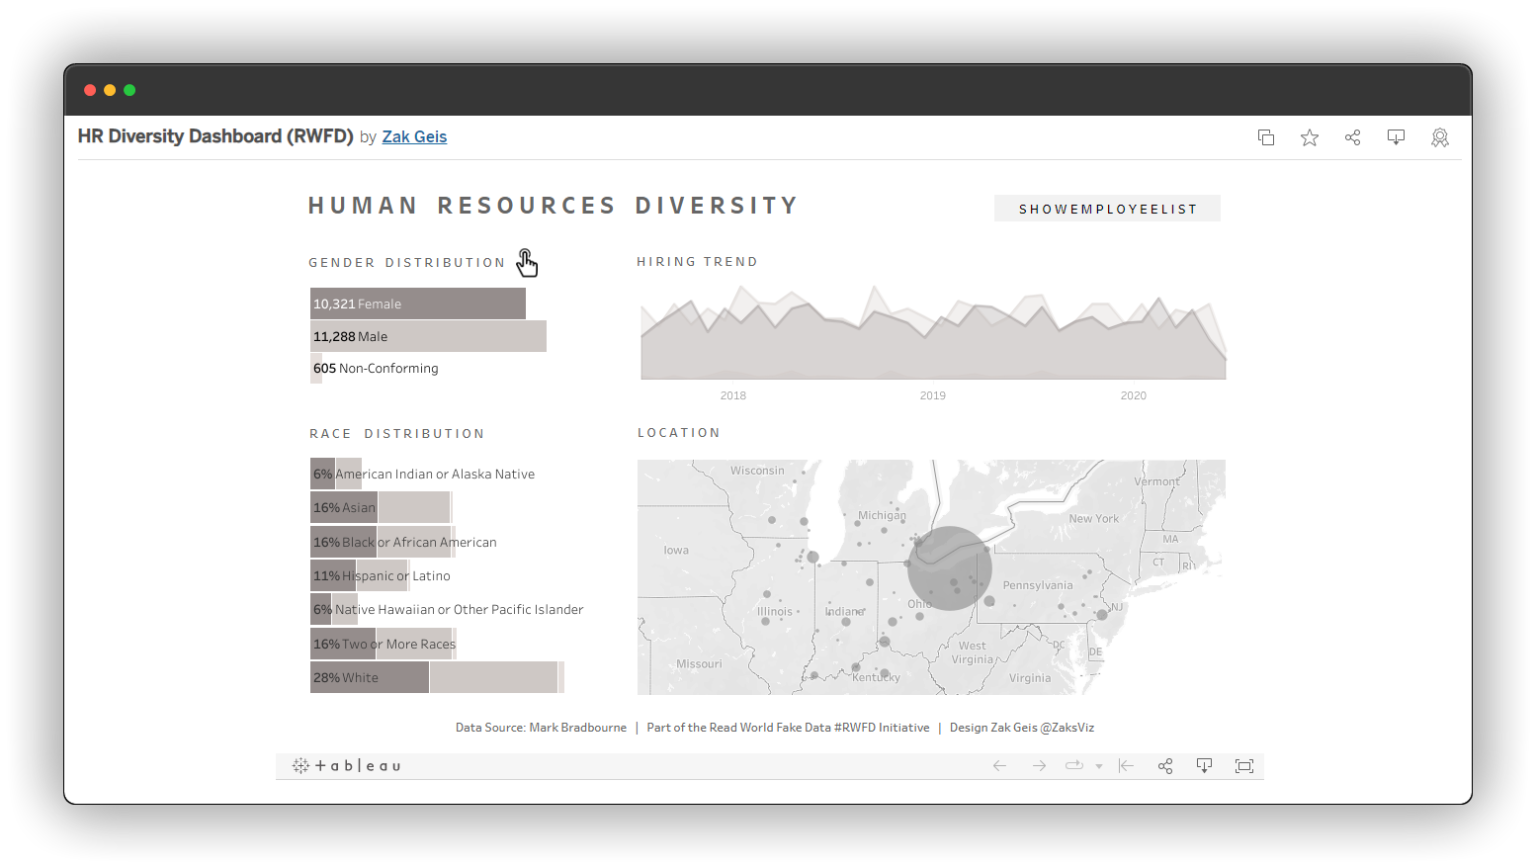Click the share icon in the bottom toolbar
This screenshot has width=1536, height=868.
point(1165,765)
